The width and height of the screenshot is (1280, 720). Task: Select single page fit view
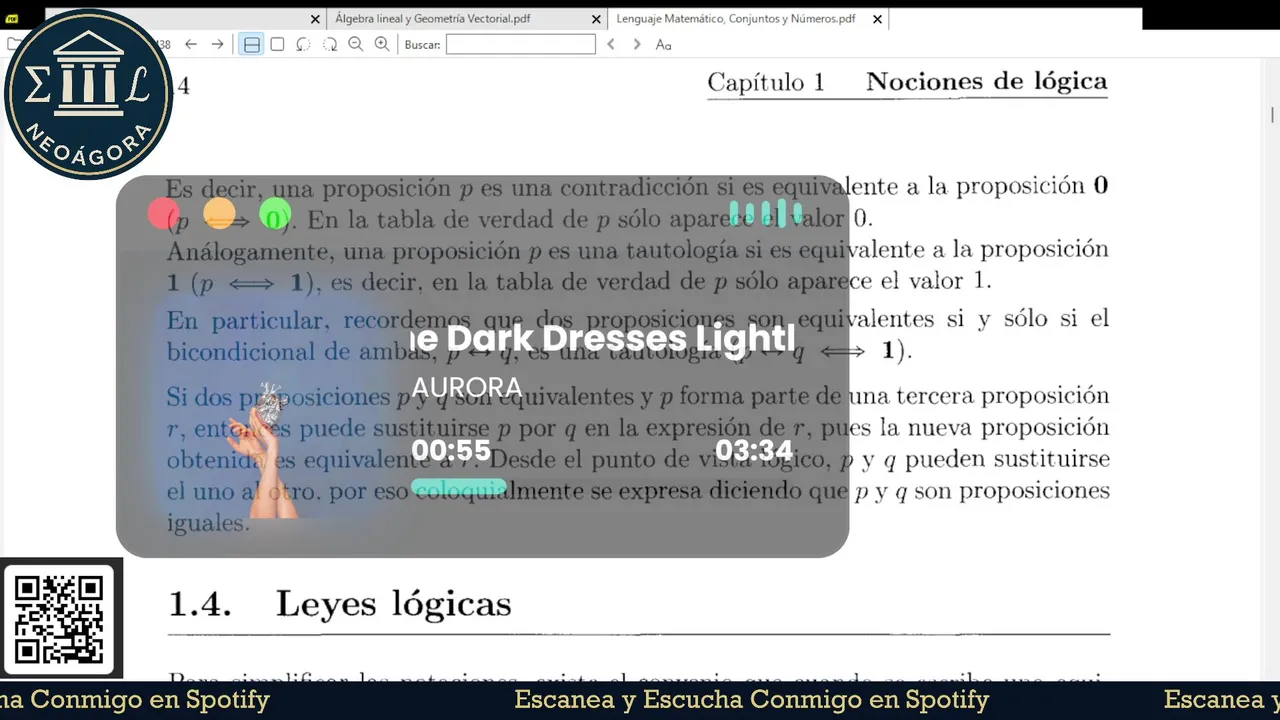tap(277, 44)
